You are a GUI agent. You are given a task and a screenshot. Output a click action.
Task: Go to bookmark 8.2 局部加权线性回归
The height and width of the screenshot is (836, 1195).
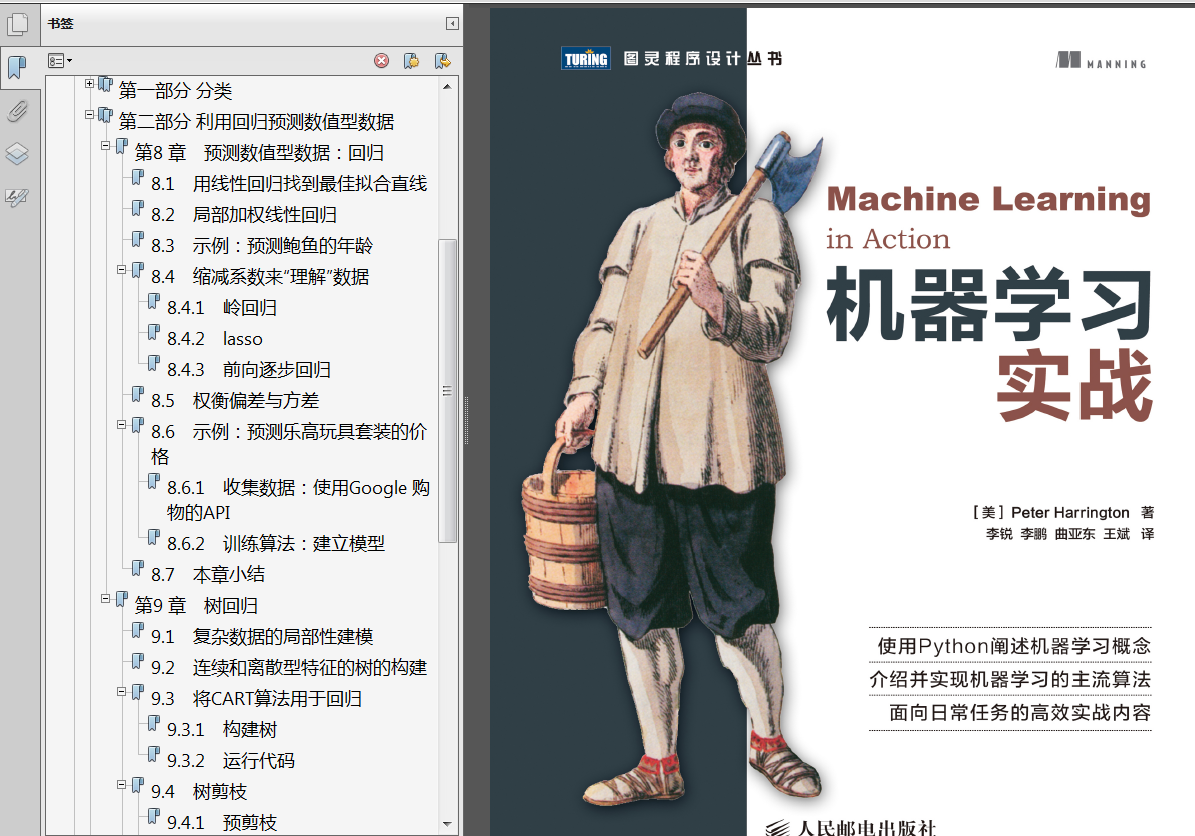[x=244, y=215]
